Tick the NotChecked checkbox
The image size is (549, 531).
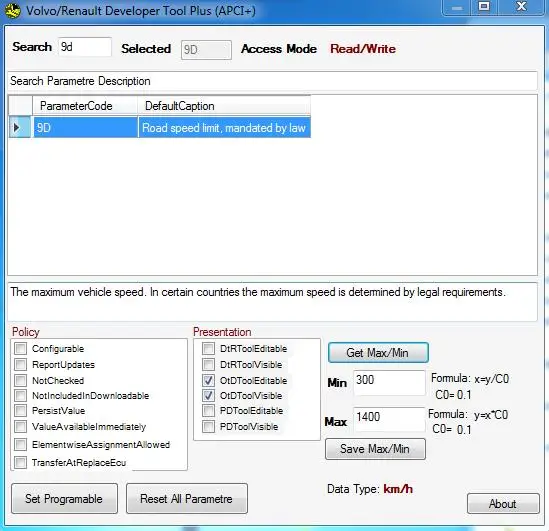[20, 380]
